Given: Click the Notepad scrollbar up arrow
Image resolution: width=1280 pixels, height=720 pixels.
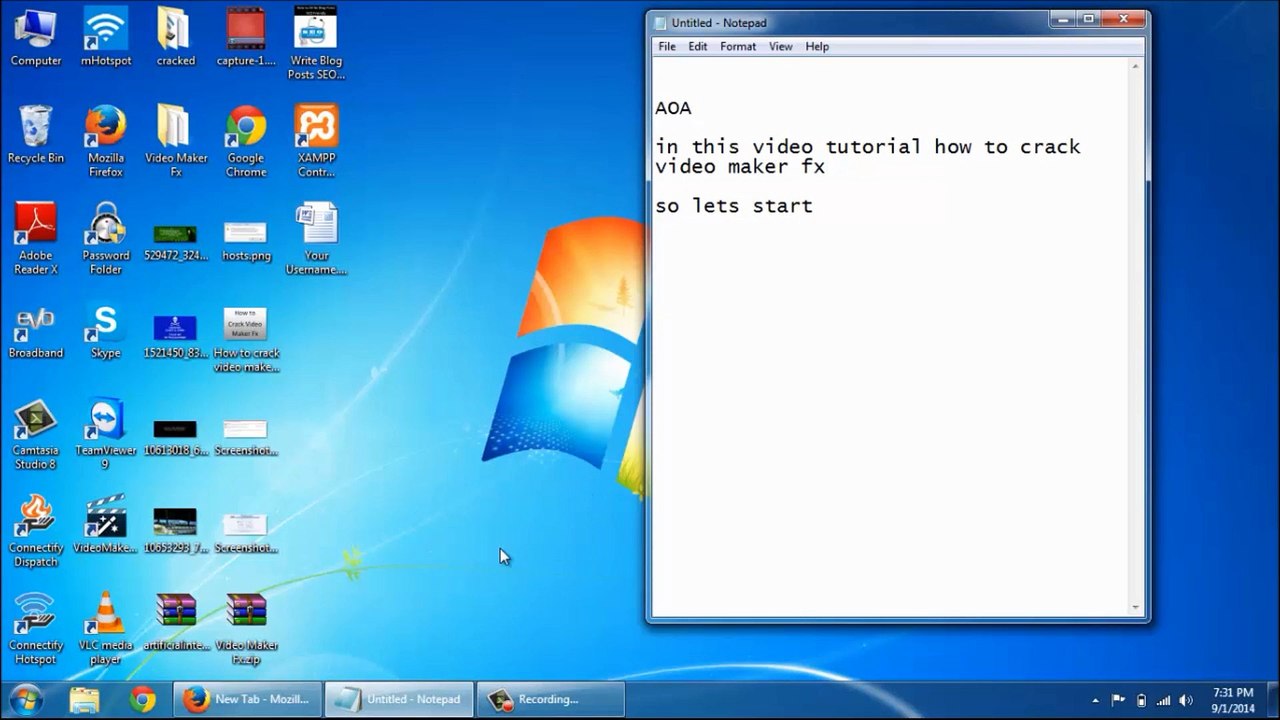Looking at the screenshot, I should pyautogui.click(x=1136, y=66).
